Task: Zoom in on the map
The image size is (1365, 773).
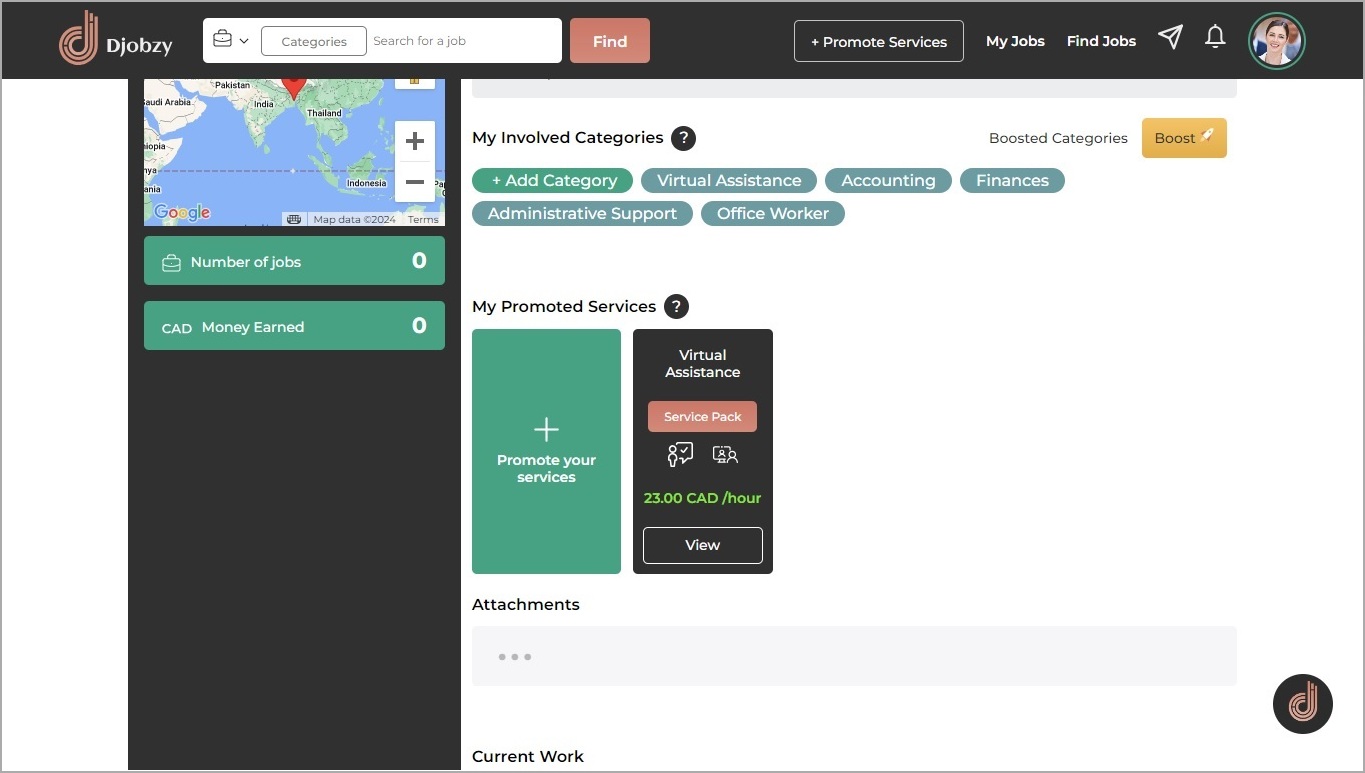Action: click(x=414, y=142)
